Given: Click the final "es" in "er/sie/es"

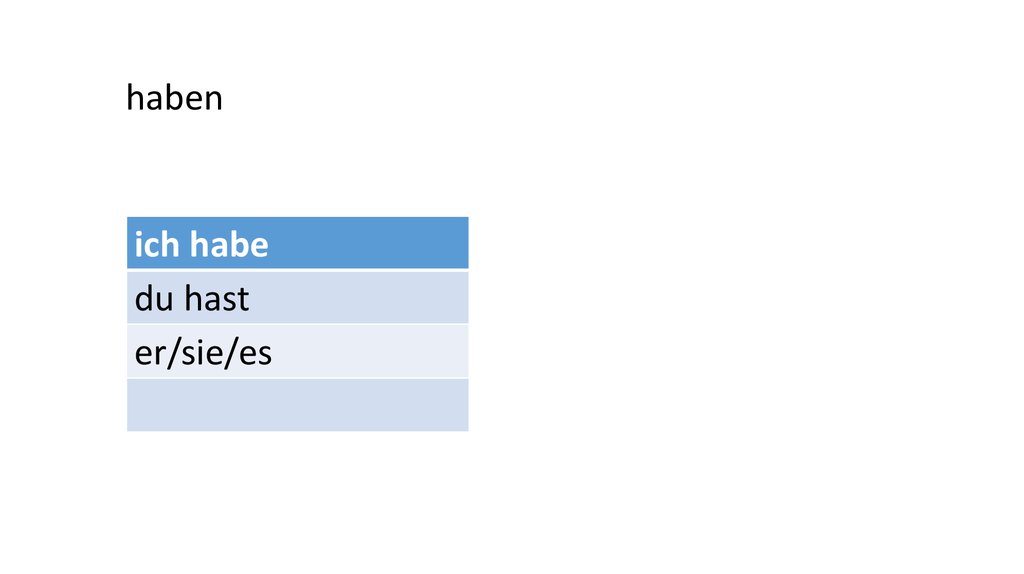Looking at the screenshot, I should pos(255,353).
